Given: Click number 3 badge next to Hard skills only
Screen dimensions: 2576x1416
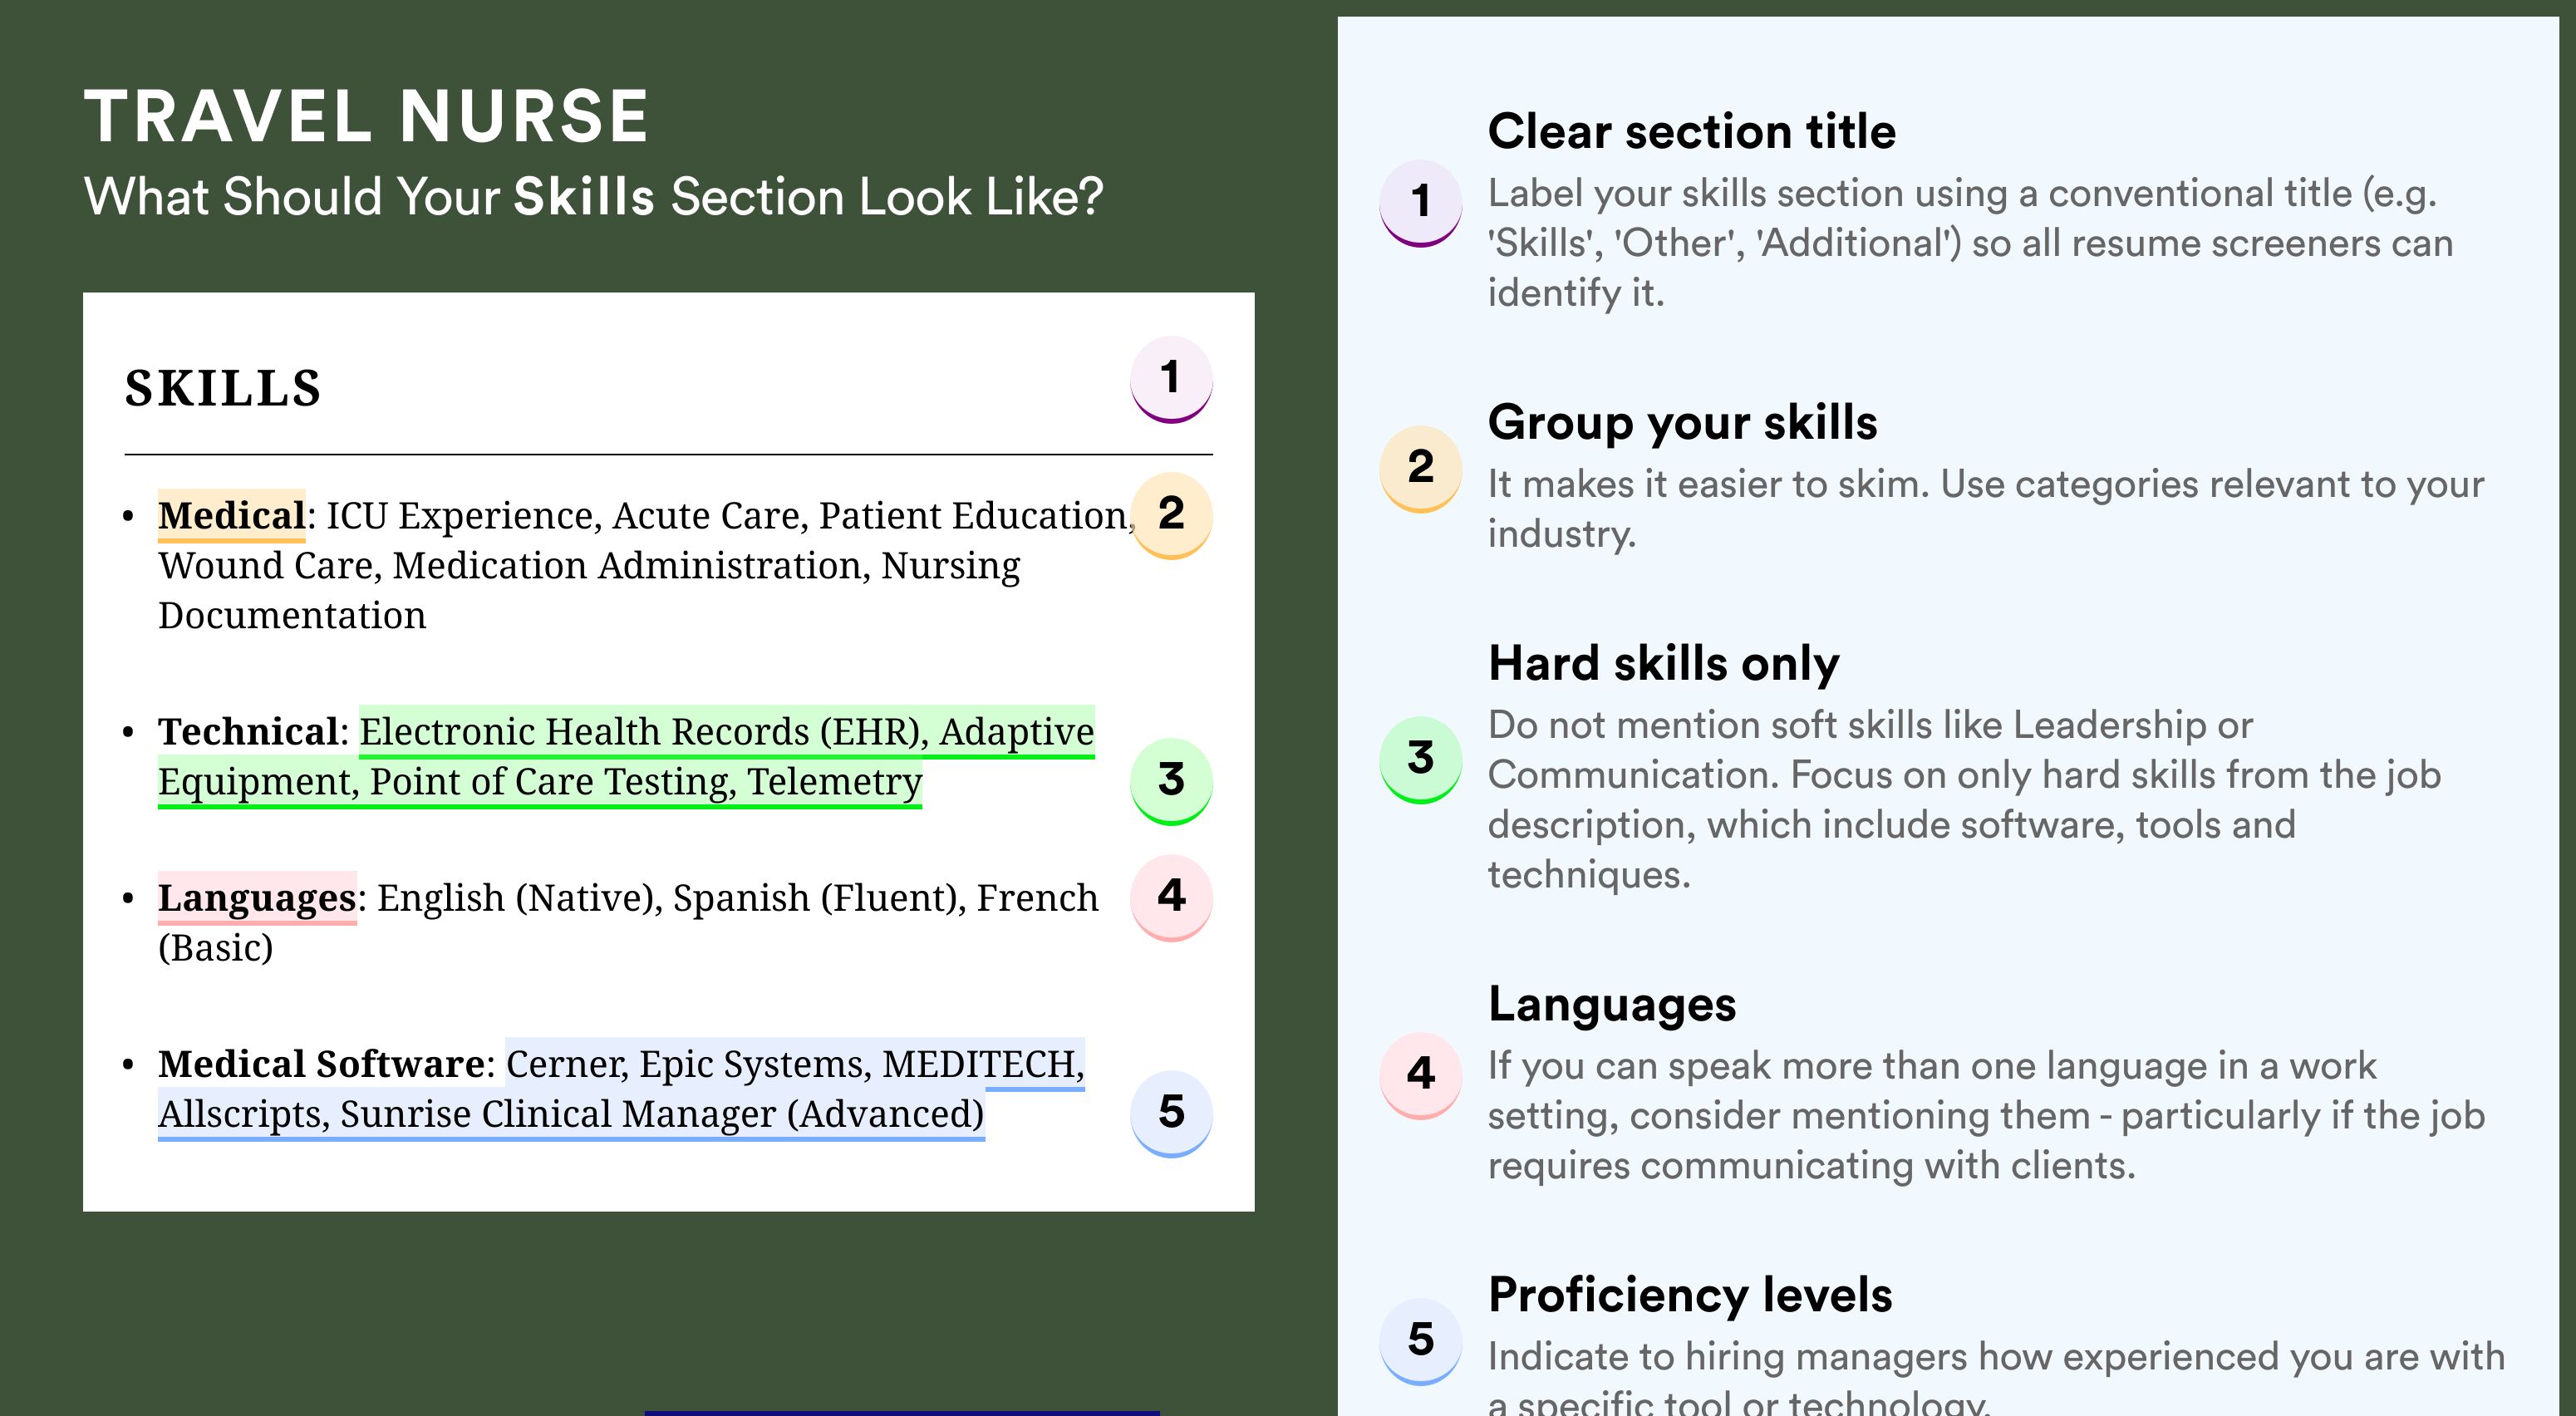Looking at the screenshot, I should pos(1421,760).
